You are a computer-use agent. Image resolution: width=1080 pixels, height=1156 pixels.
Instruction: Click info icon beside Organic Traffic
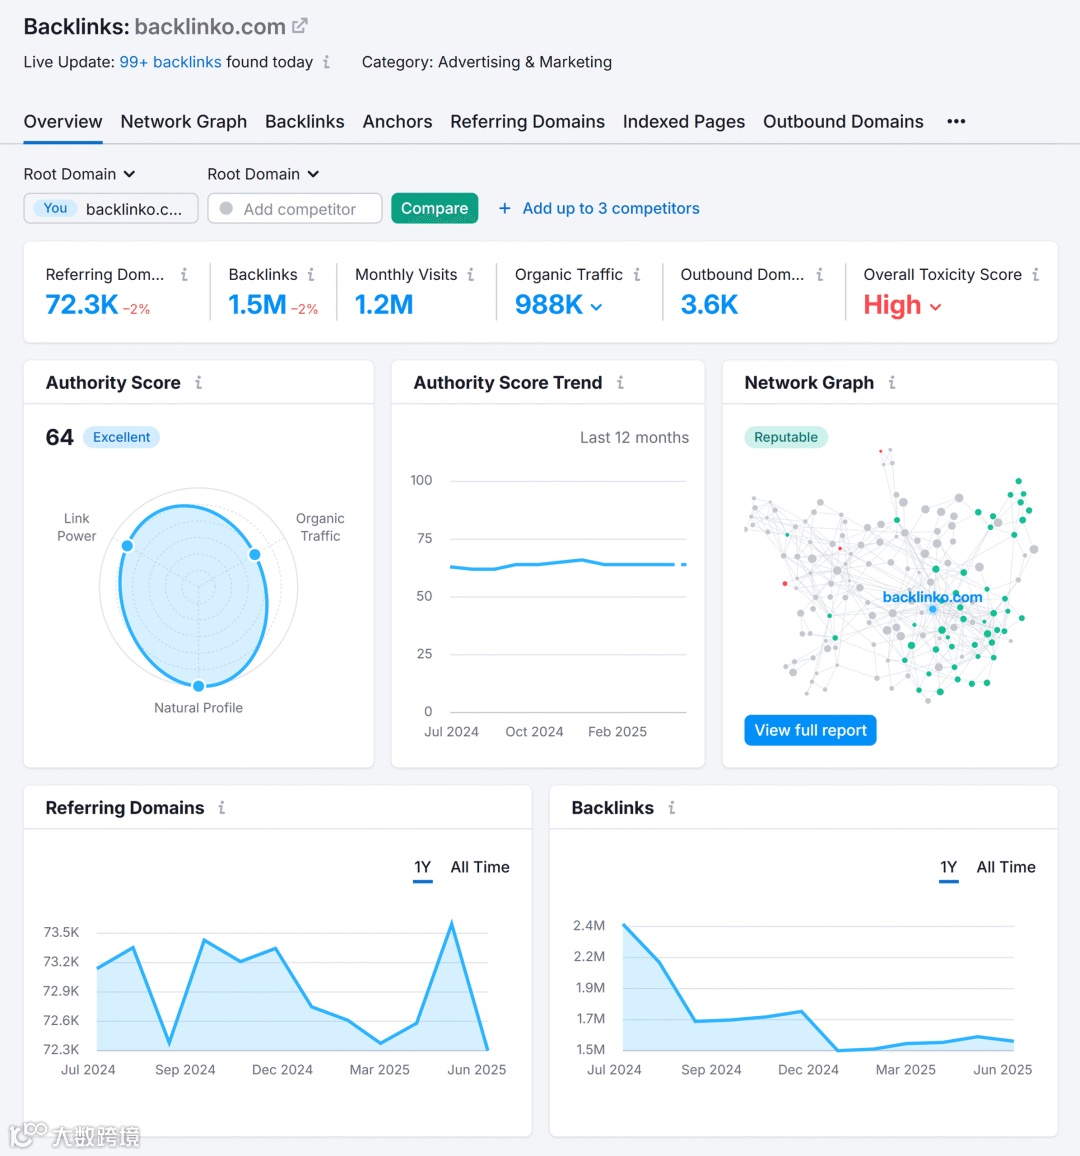pos(637,274)
